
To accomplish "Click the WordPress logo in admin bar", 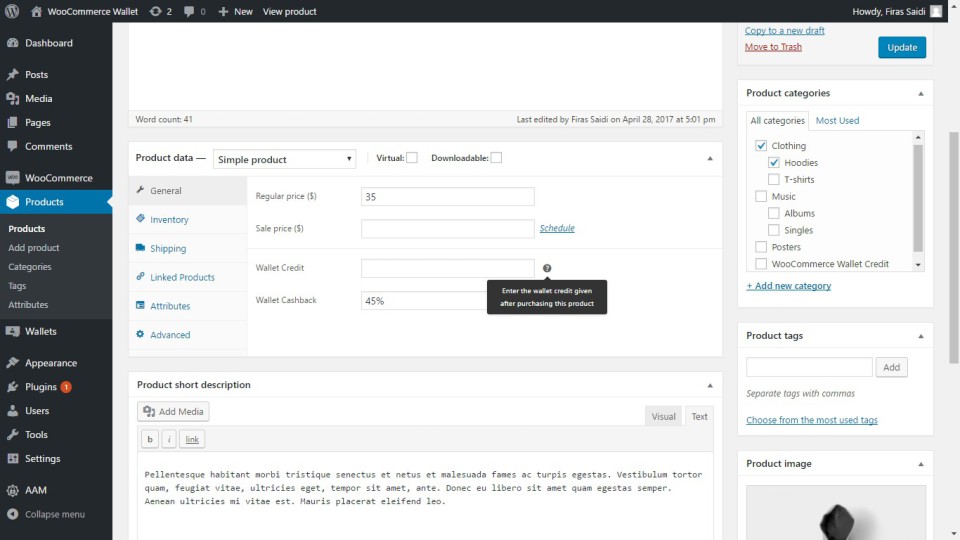I will (12, 11).
